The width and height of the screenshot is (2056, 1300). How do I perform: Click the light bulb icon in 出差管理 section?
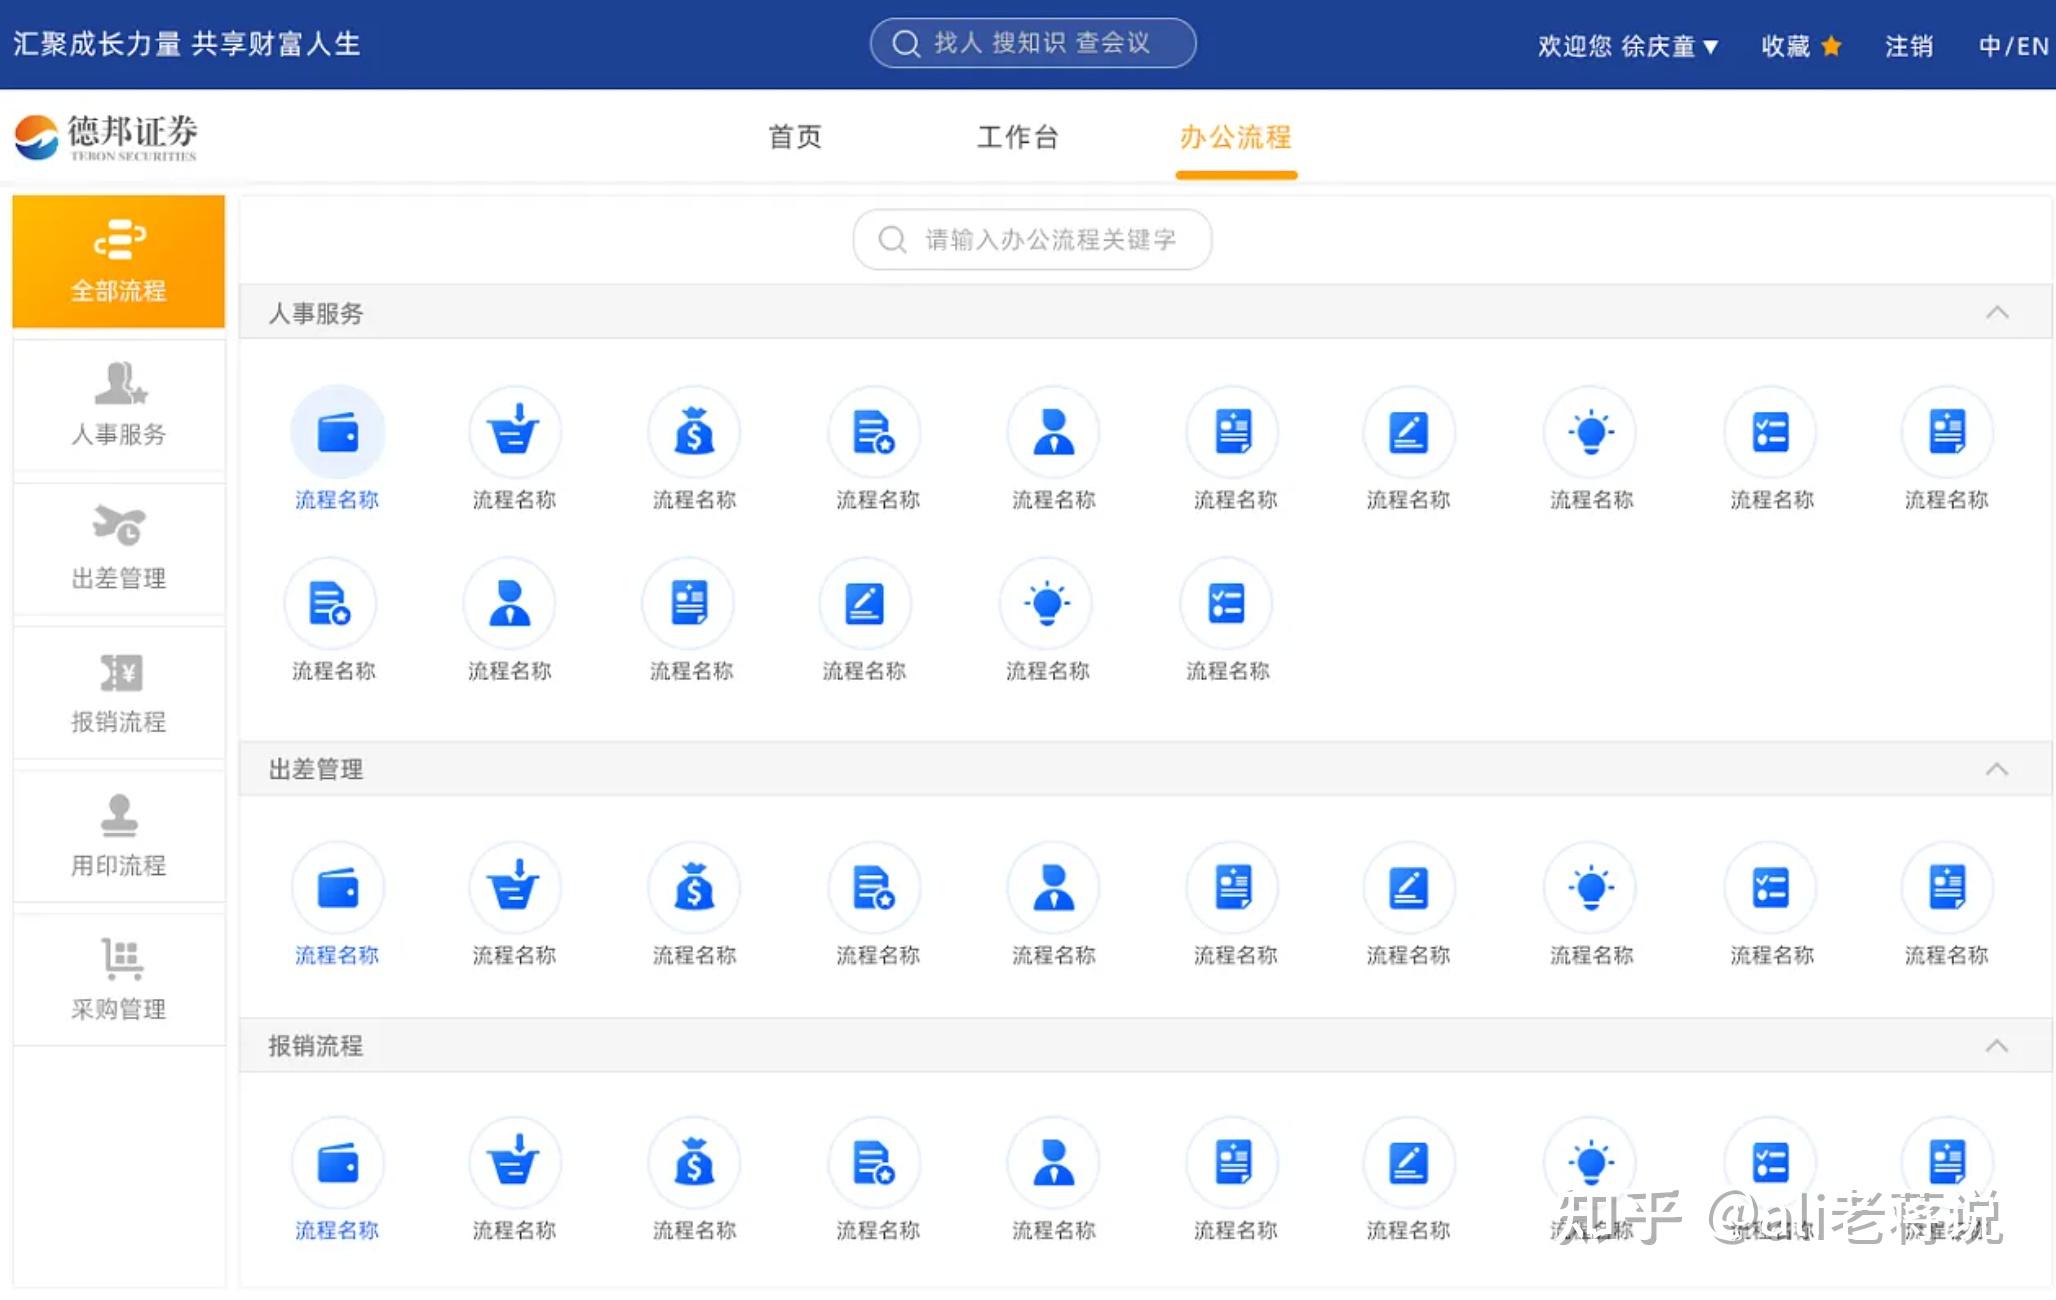click(x=1591, y=888)
